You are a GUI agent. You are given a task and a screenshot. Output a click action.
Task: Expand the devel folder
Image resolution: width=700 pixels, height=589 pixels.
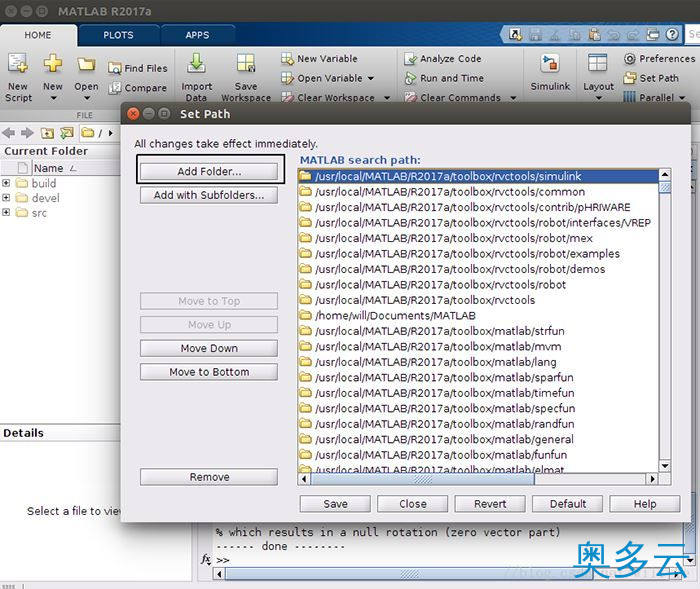click(6, 197)
